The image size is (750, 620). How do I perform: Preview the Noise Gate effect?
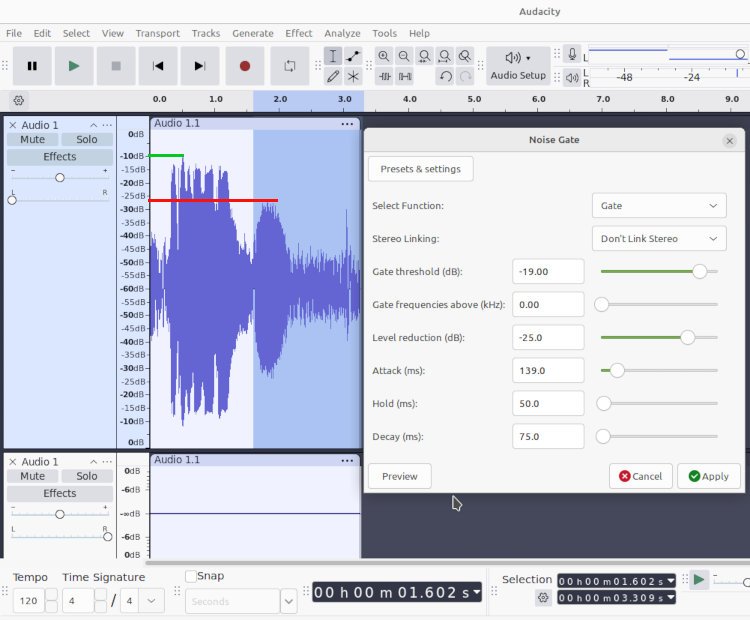(x=399, y=476)
